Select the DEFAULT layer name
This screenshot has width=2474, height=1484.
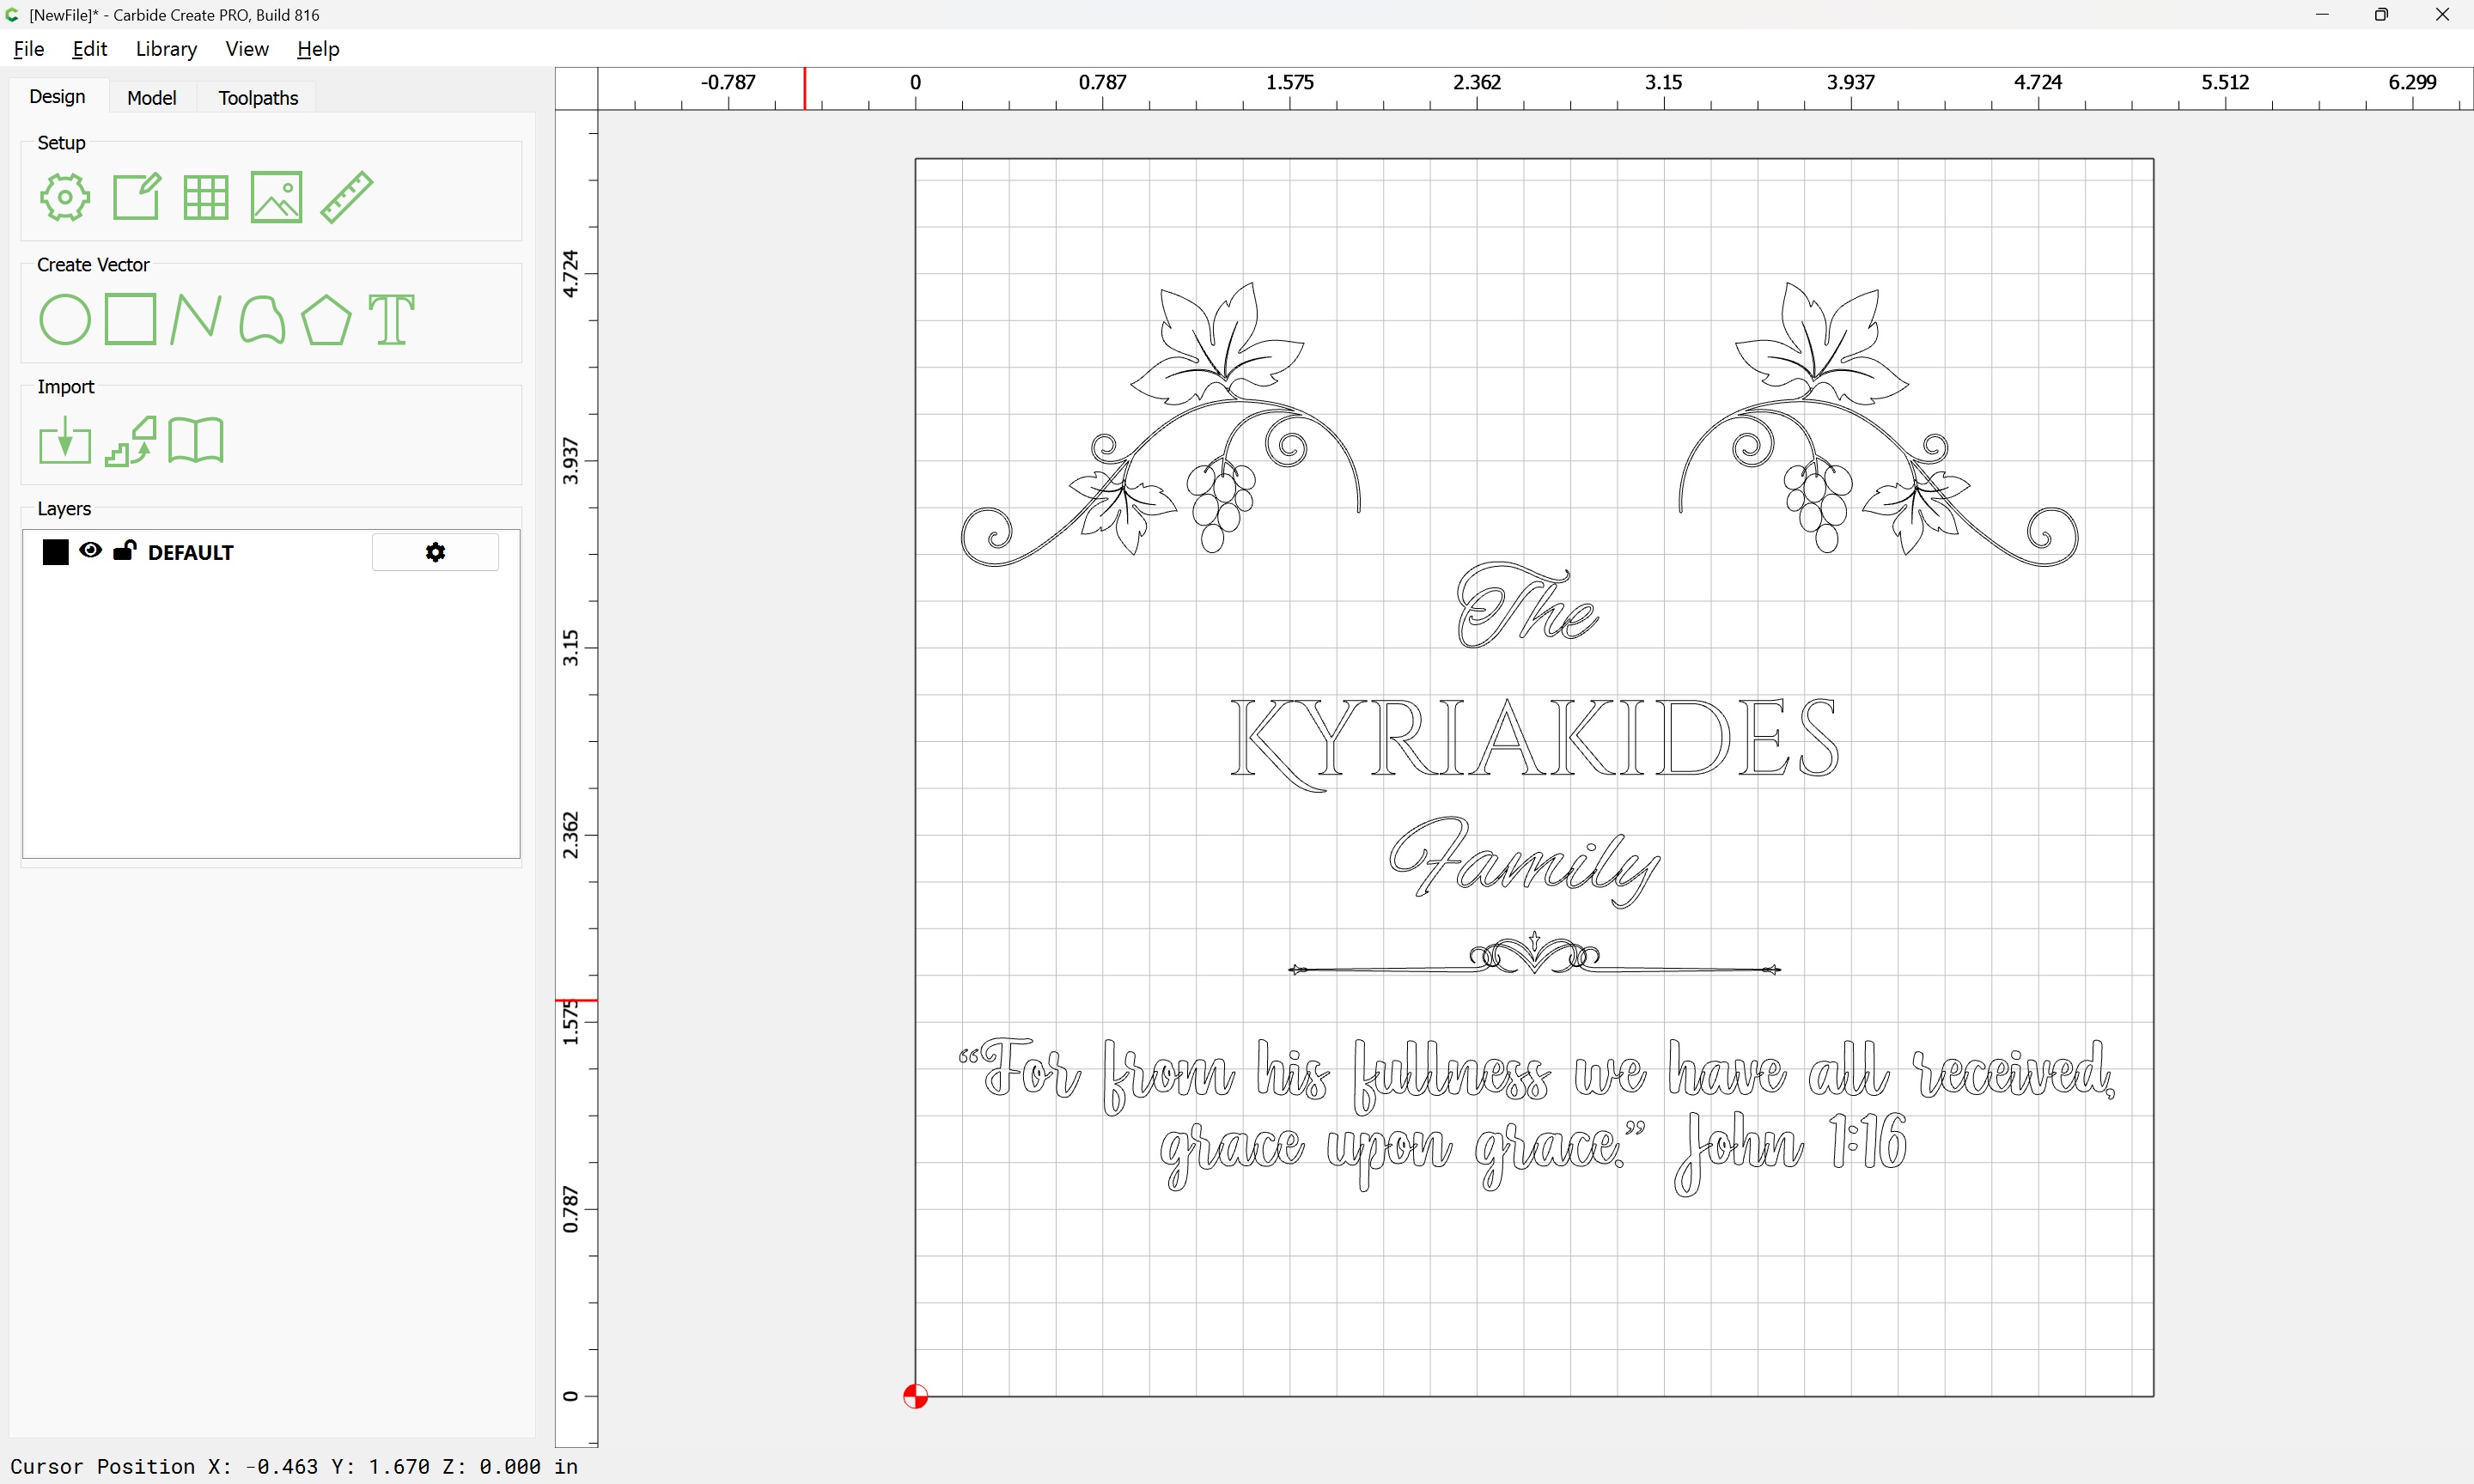click(x=191, y=553)
